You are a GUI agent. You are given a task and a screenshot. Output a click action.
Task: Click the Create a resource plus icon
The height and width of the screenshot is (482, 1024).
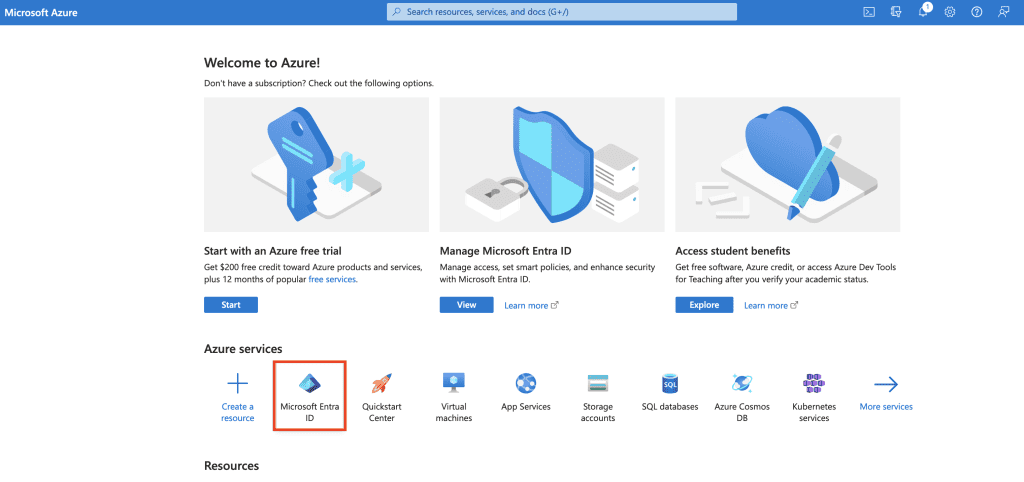coord(237,384)
